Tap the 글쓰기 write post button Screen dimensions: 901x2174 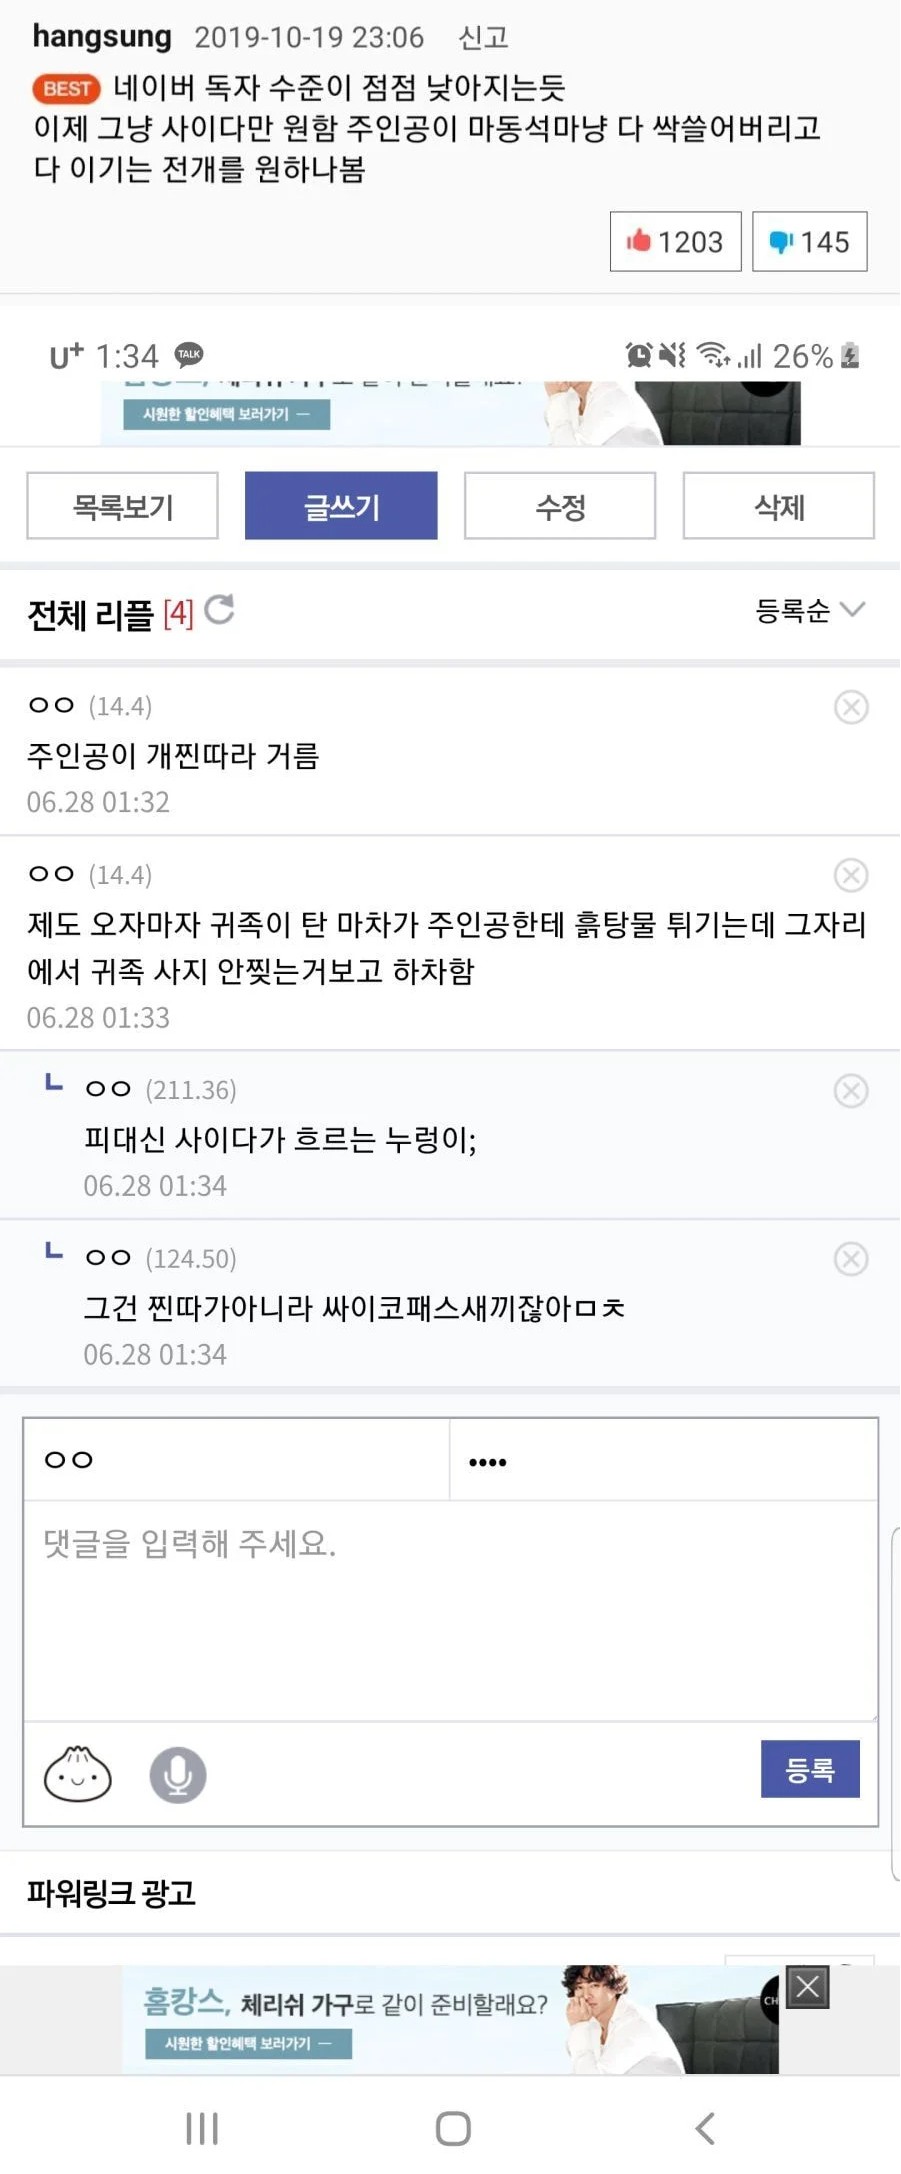[x=341, y=506]
